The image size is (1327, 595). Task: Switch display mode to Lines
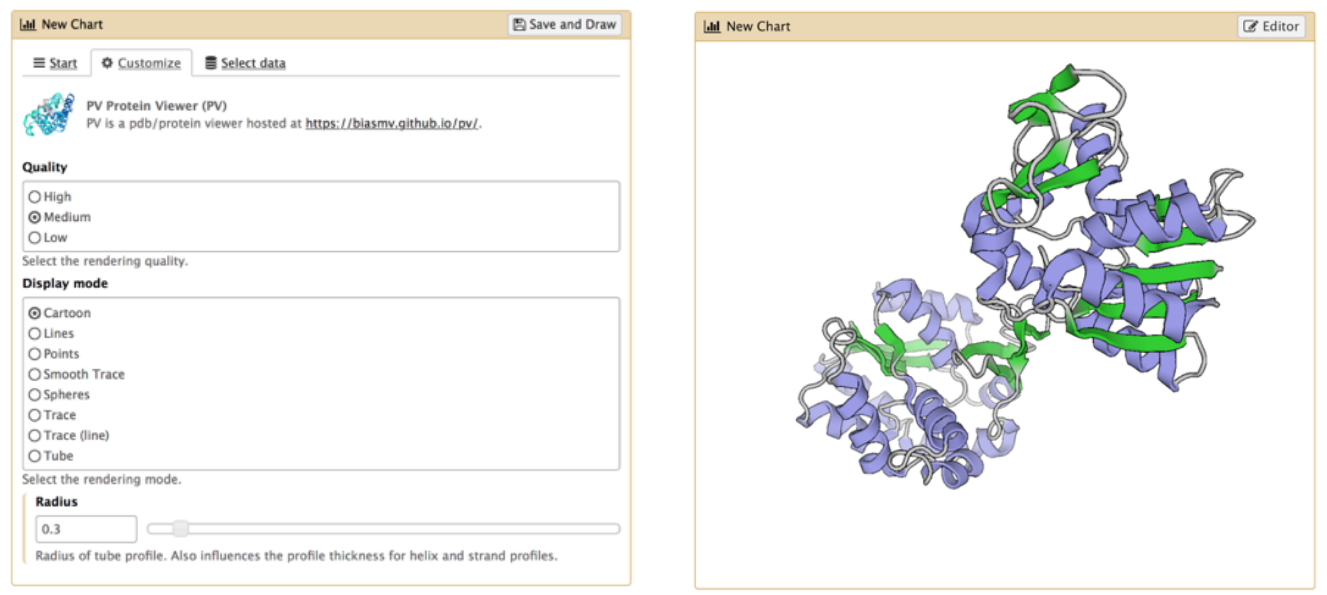(35, 334)
